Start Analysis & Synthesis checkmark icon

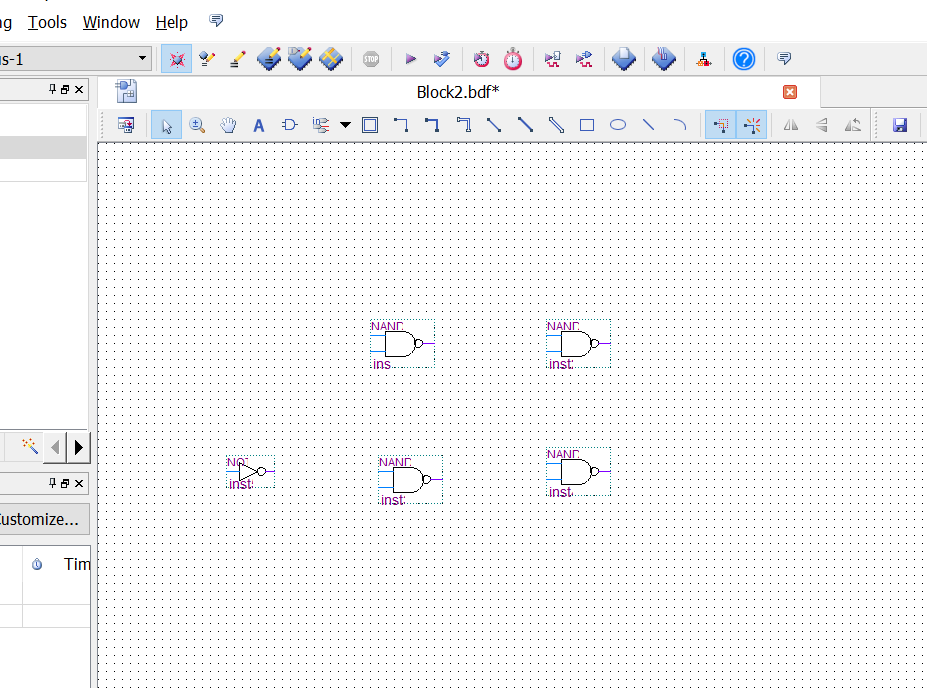441,59
